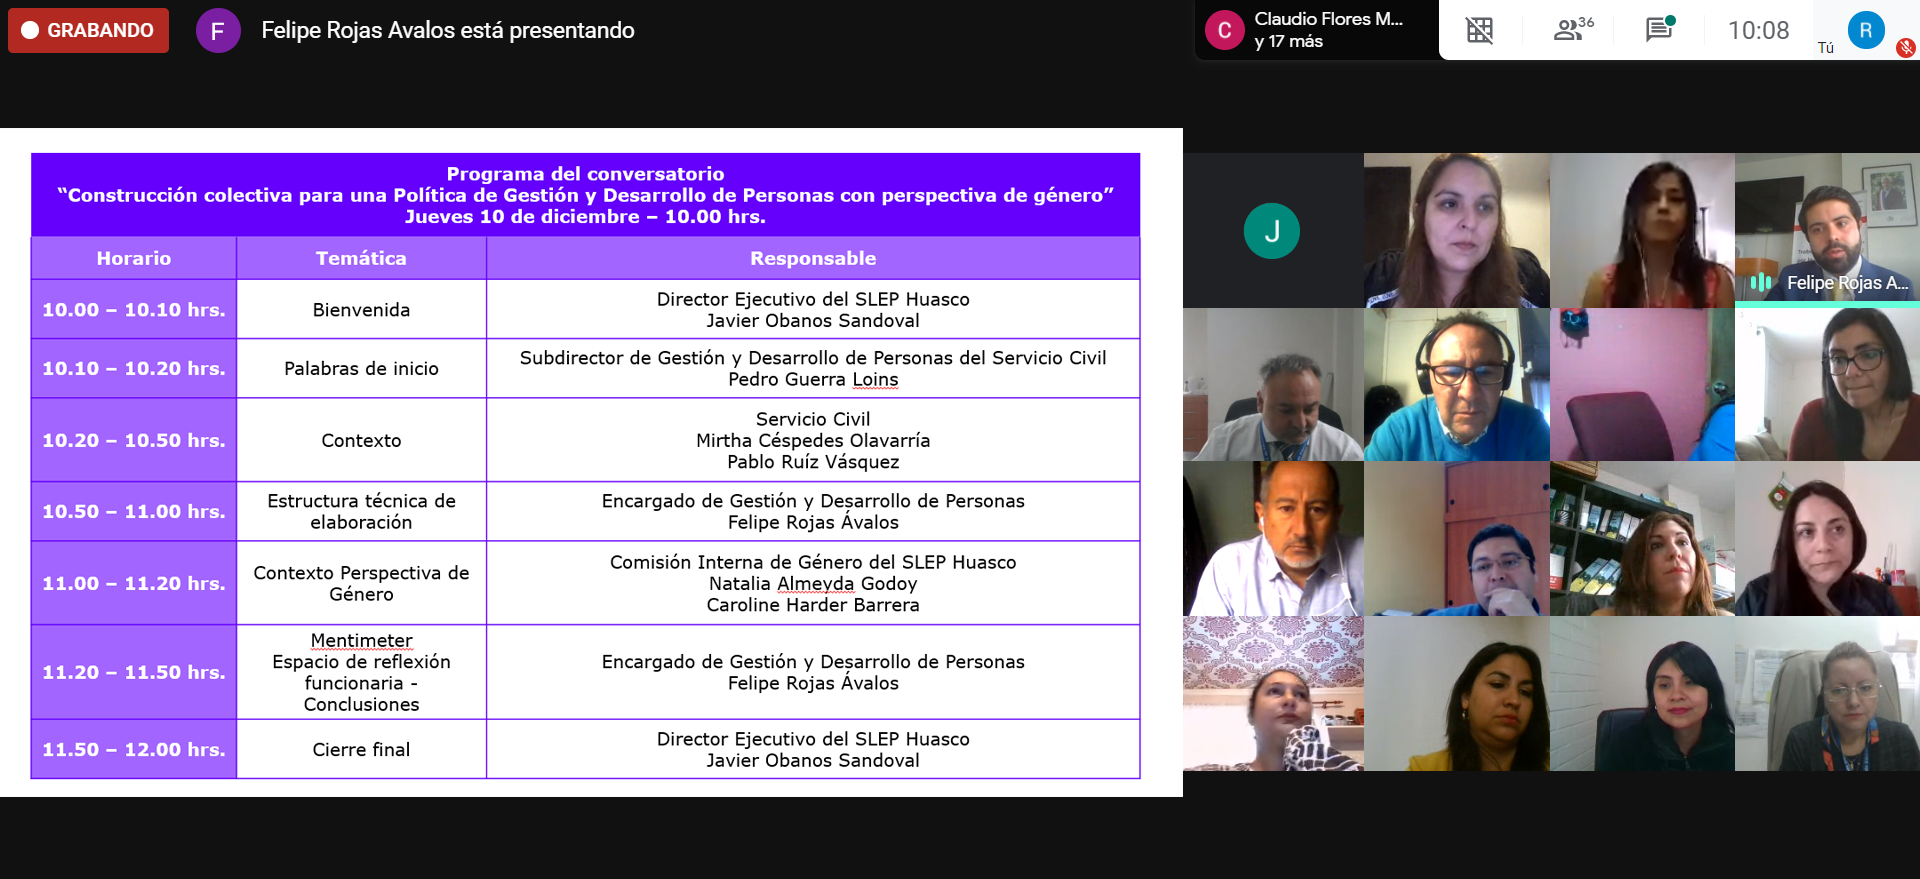Click the 10:08 meeting clock
This screenshot has width=1920, height=879.
[1758, 30]
